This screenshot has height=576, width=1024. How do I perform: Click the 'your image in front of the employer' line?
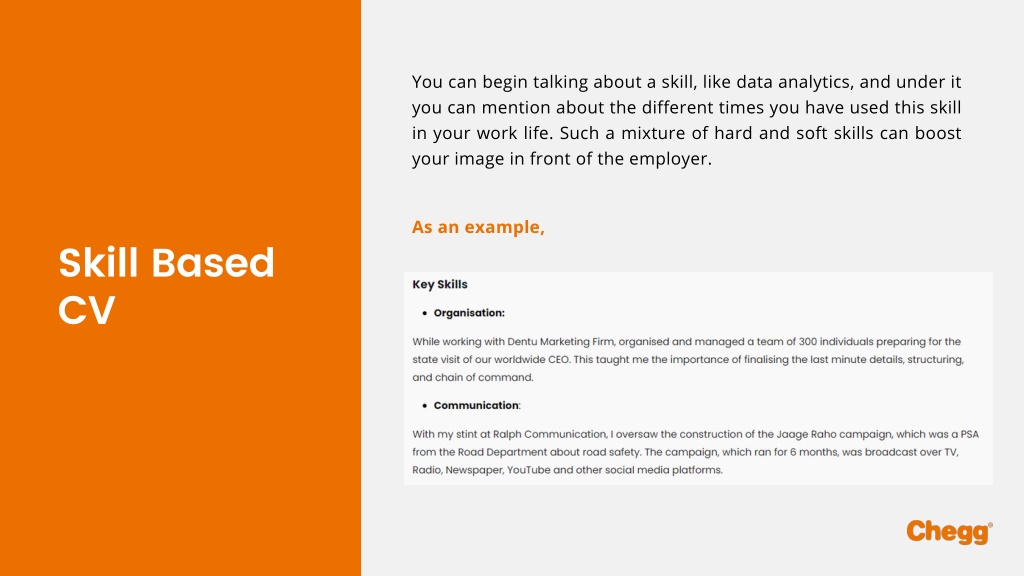[562, 159]
